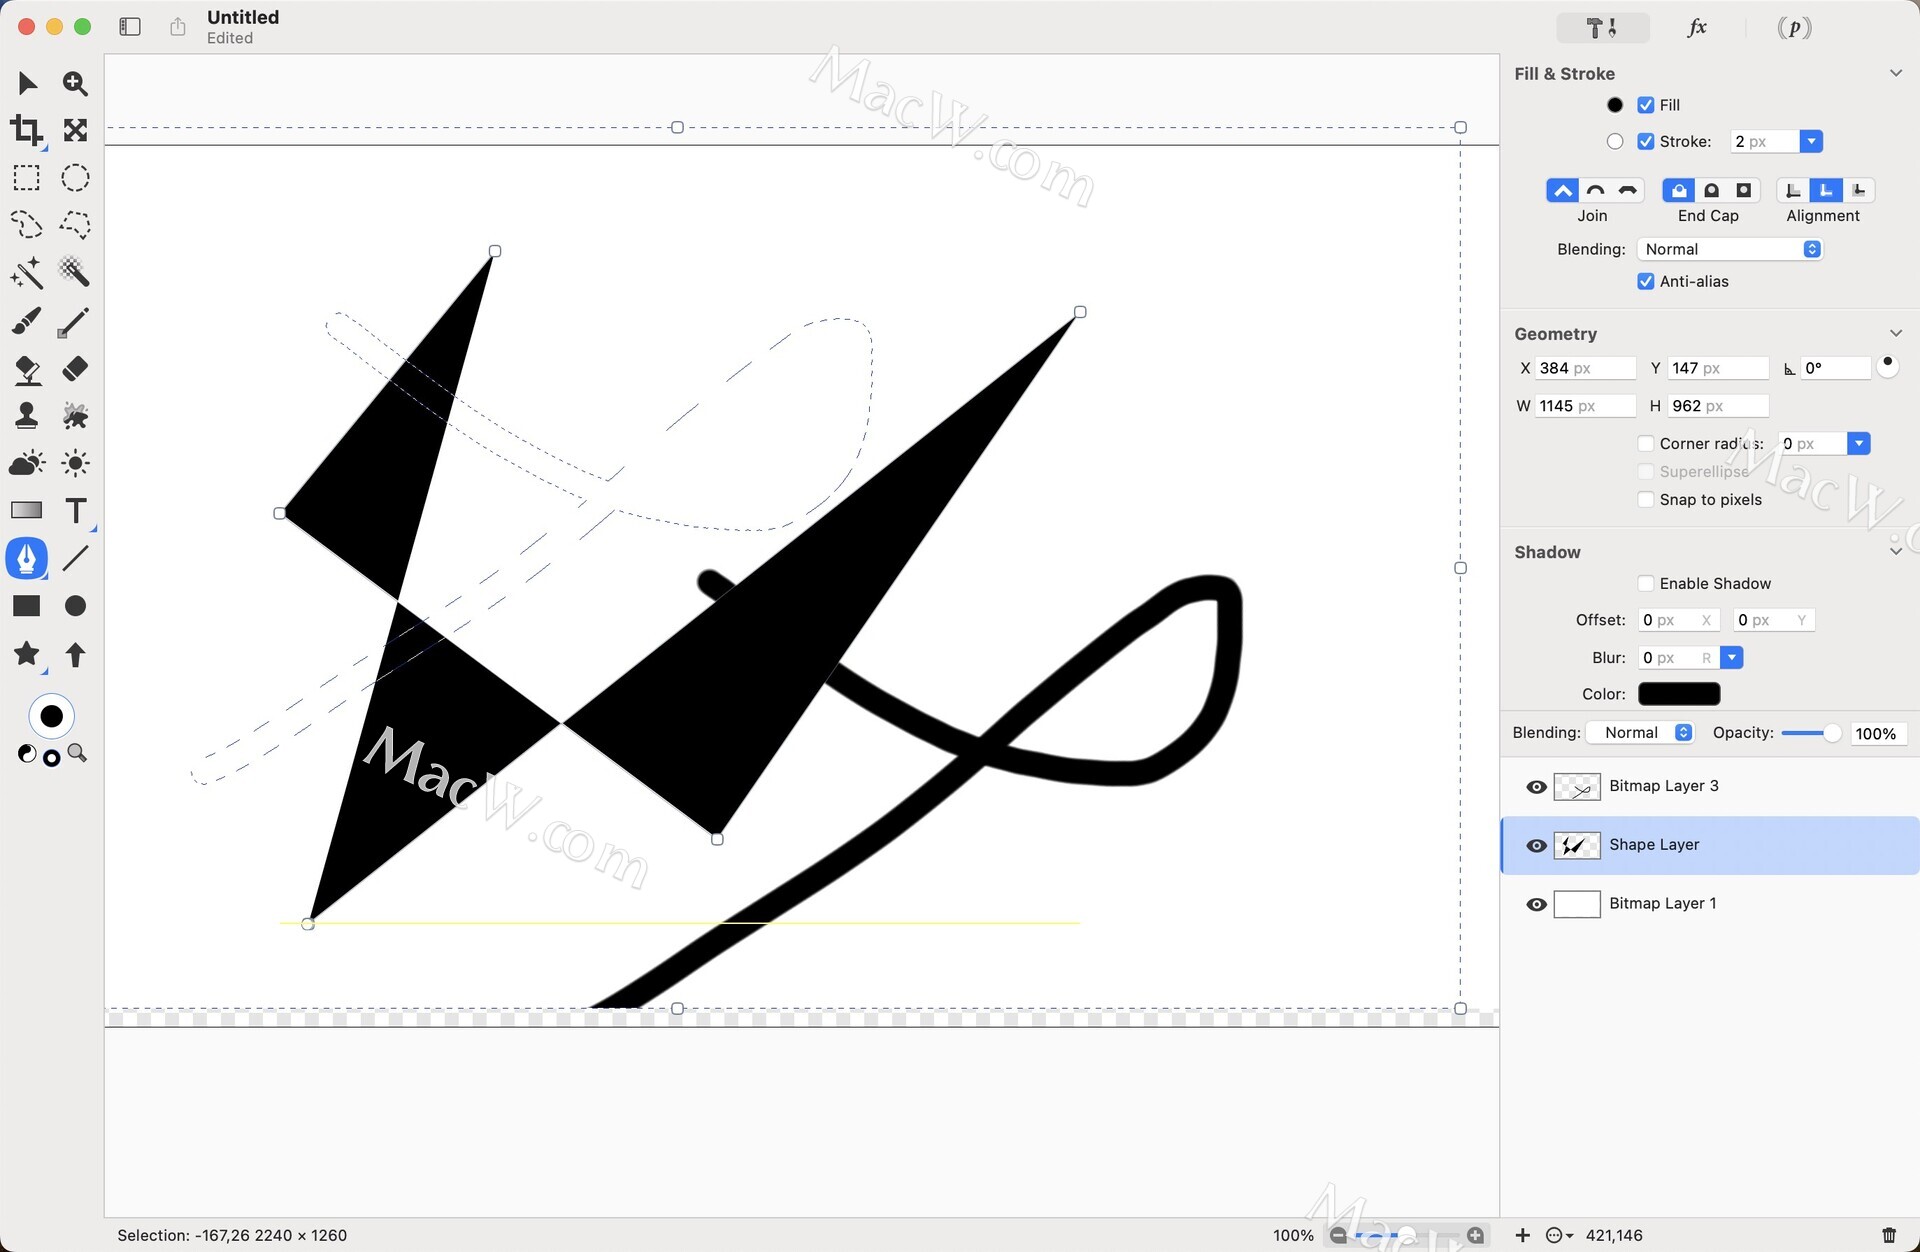1920x1252 pixels.
Task: Select the Magic Wand tool
Action: click(x=27, y=272)
